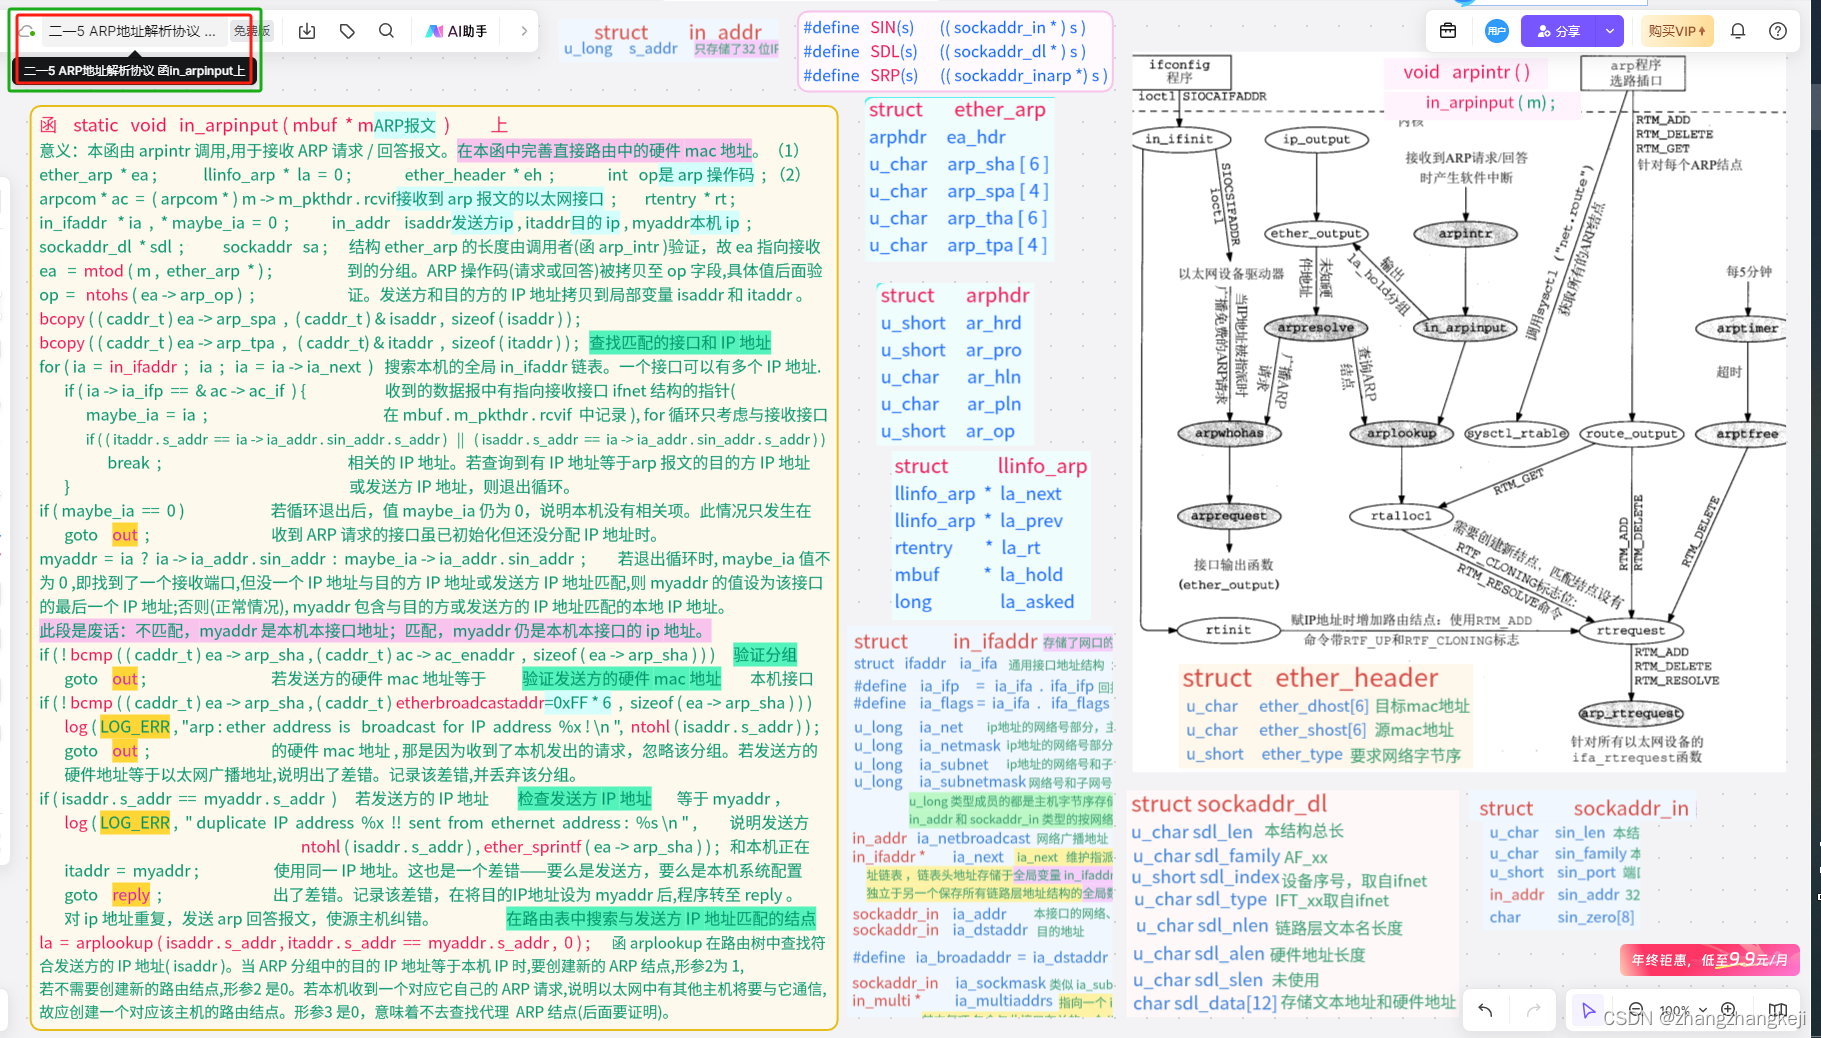Click the 'void arpintr ( )' text

pos(1466,72)
